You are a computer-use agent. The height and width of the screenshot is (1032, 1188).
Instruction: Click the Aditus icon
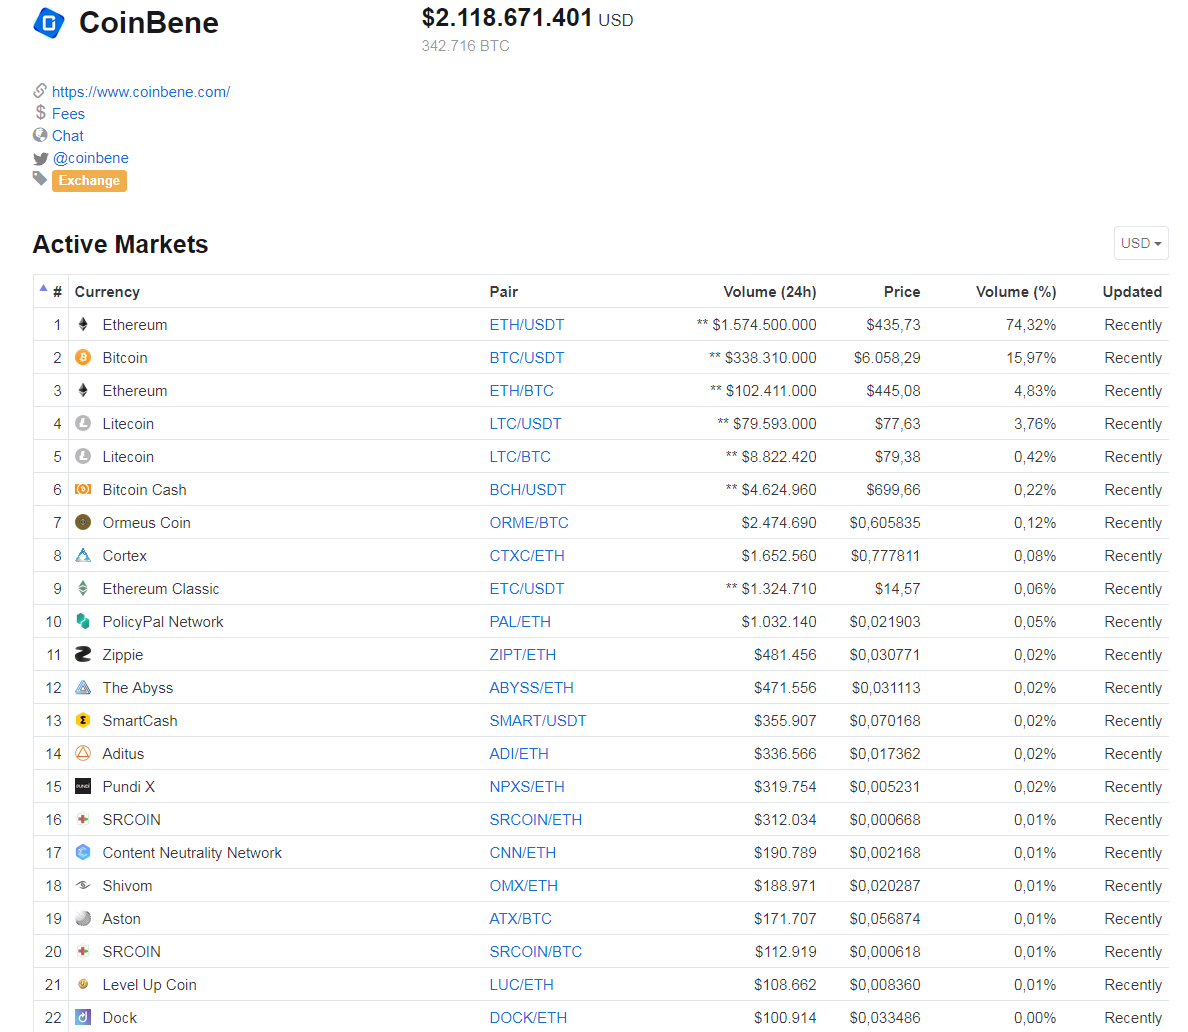coord(83,753)
